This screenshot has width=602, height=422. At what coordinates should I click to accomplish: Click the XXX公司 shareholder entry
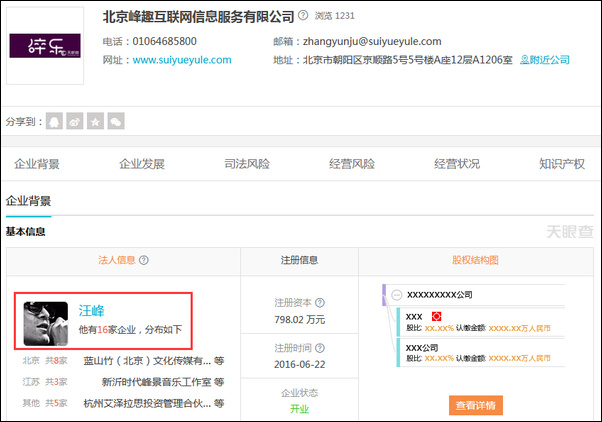coord(422,348)
